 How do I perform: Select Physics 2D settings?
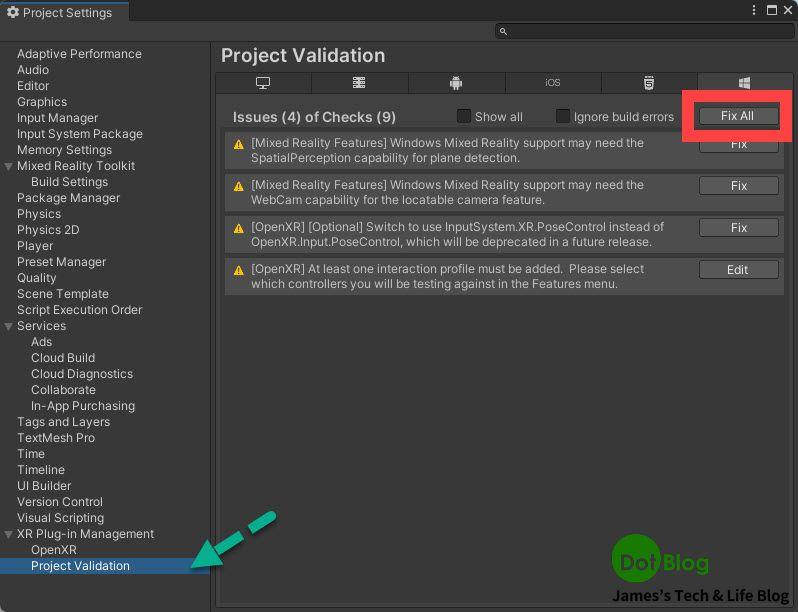[x=48, y=230]
